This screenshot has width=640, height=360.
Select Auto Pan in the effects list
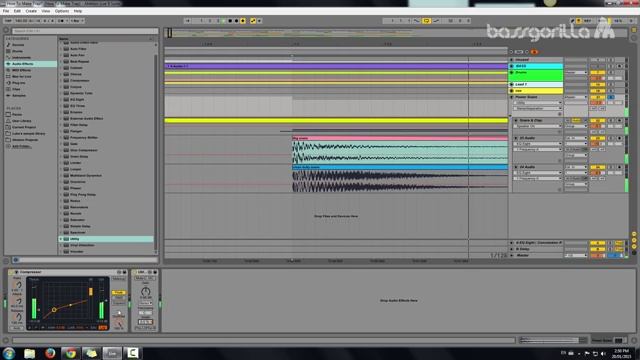(x=77, y=55)
